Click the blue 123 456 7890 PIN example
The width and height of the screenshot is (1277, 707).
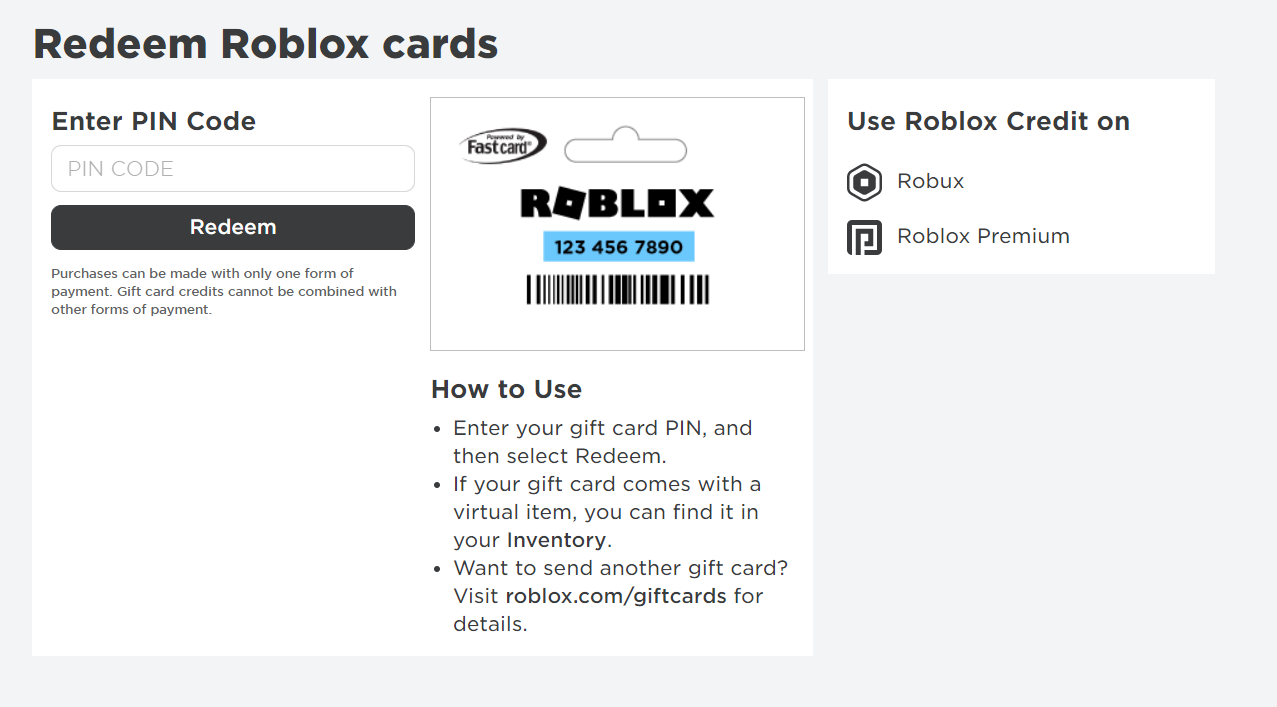[x=618, y=247]
